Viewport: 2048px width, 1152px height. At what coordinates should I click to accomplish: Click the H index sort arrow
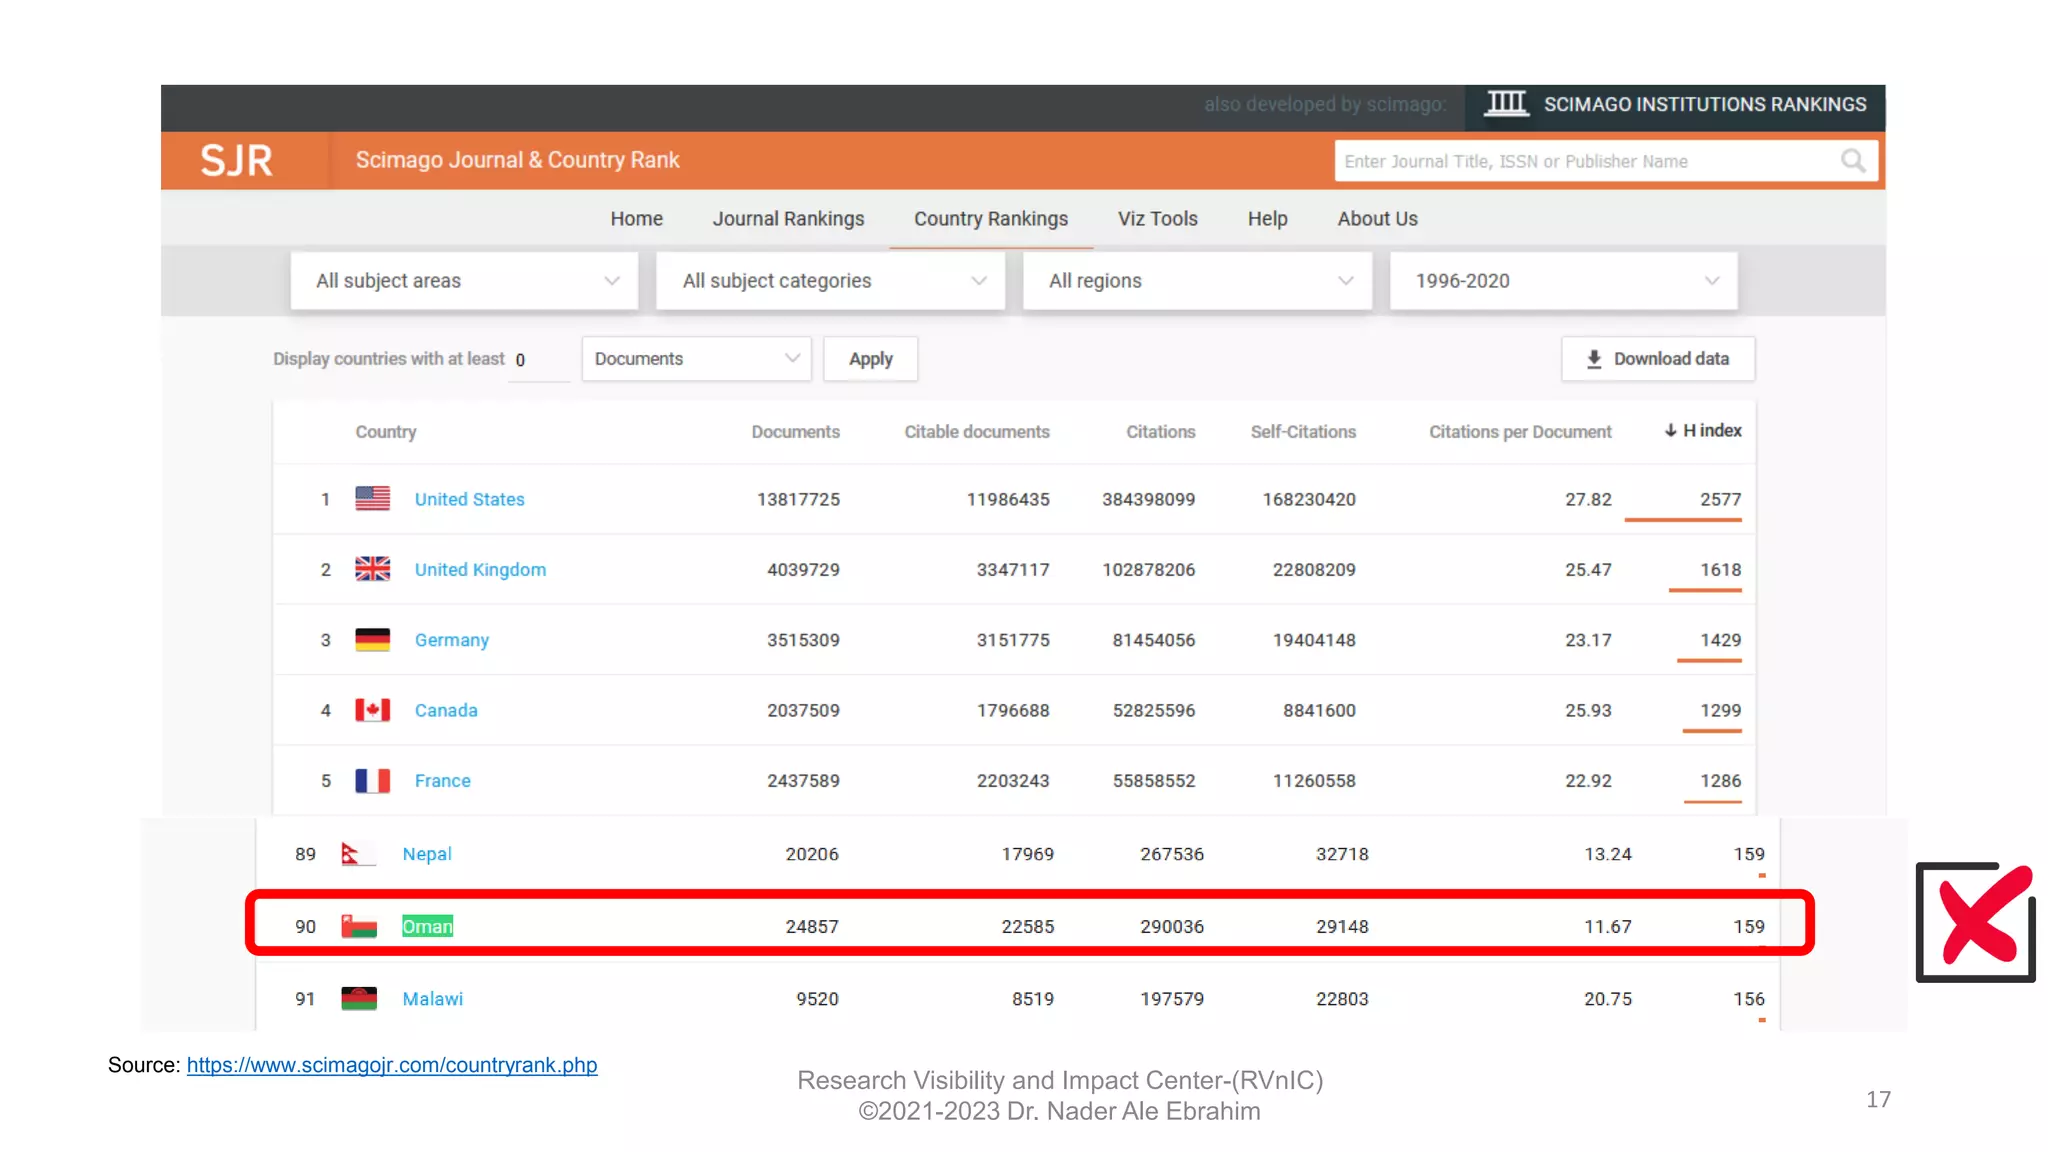click(1669, 431)
